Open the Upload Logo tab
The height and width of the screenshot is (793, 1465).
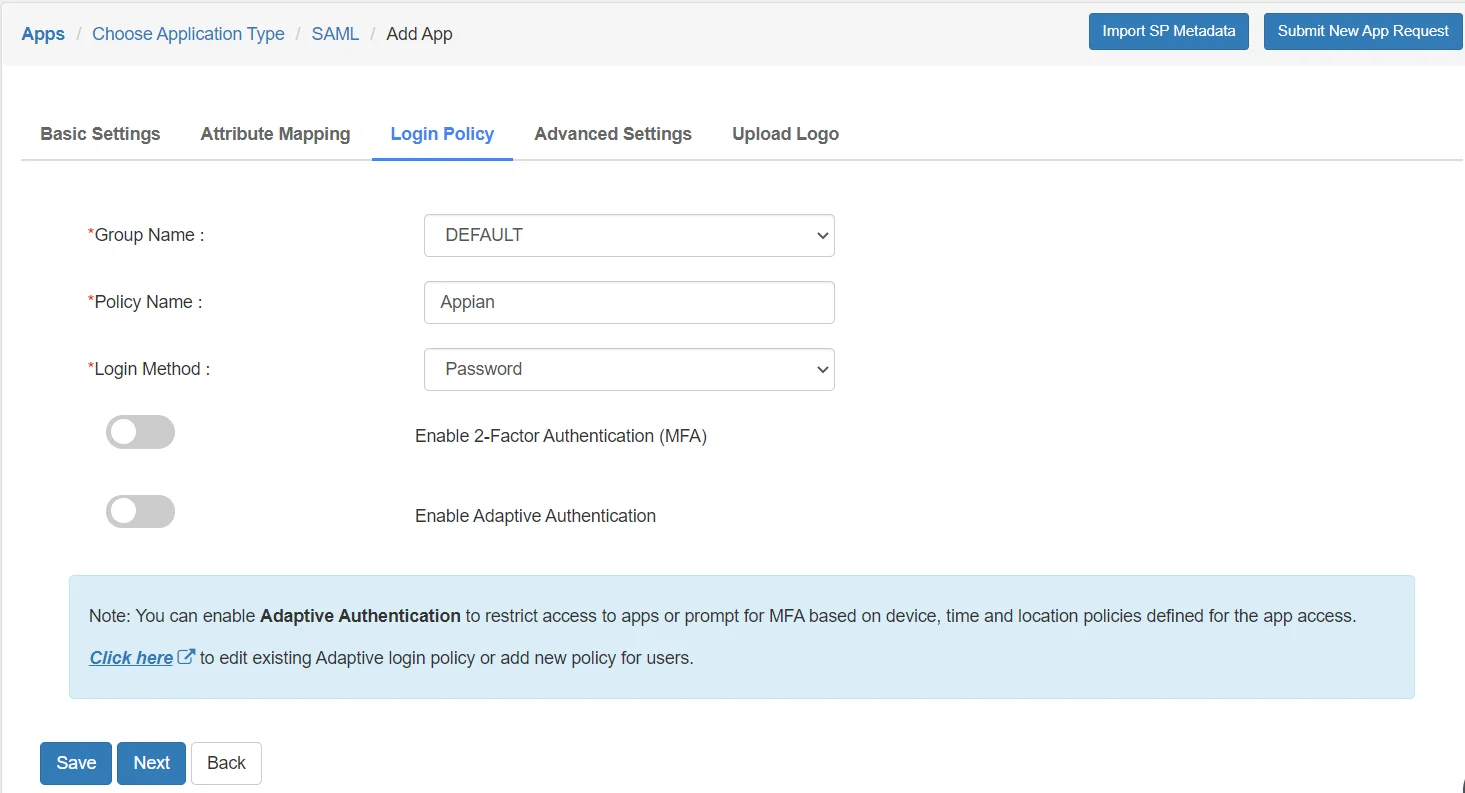785,134
